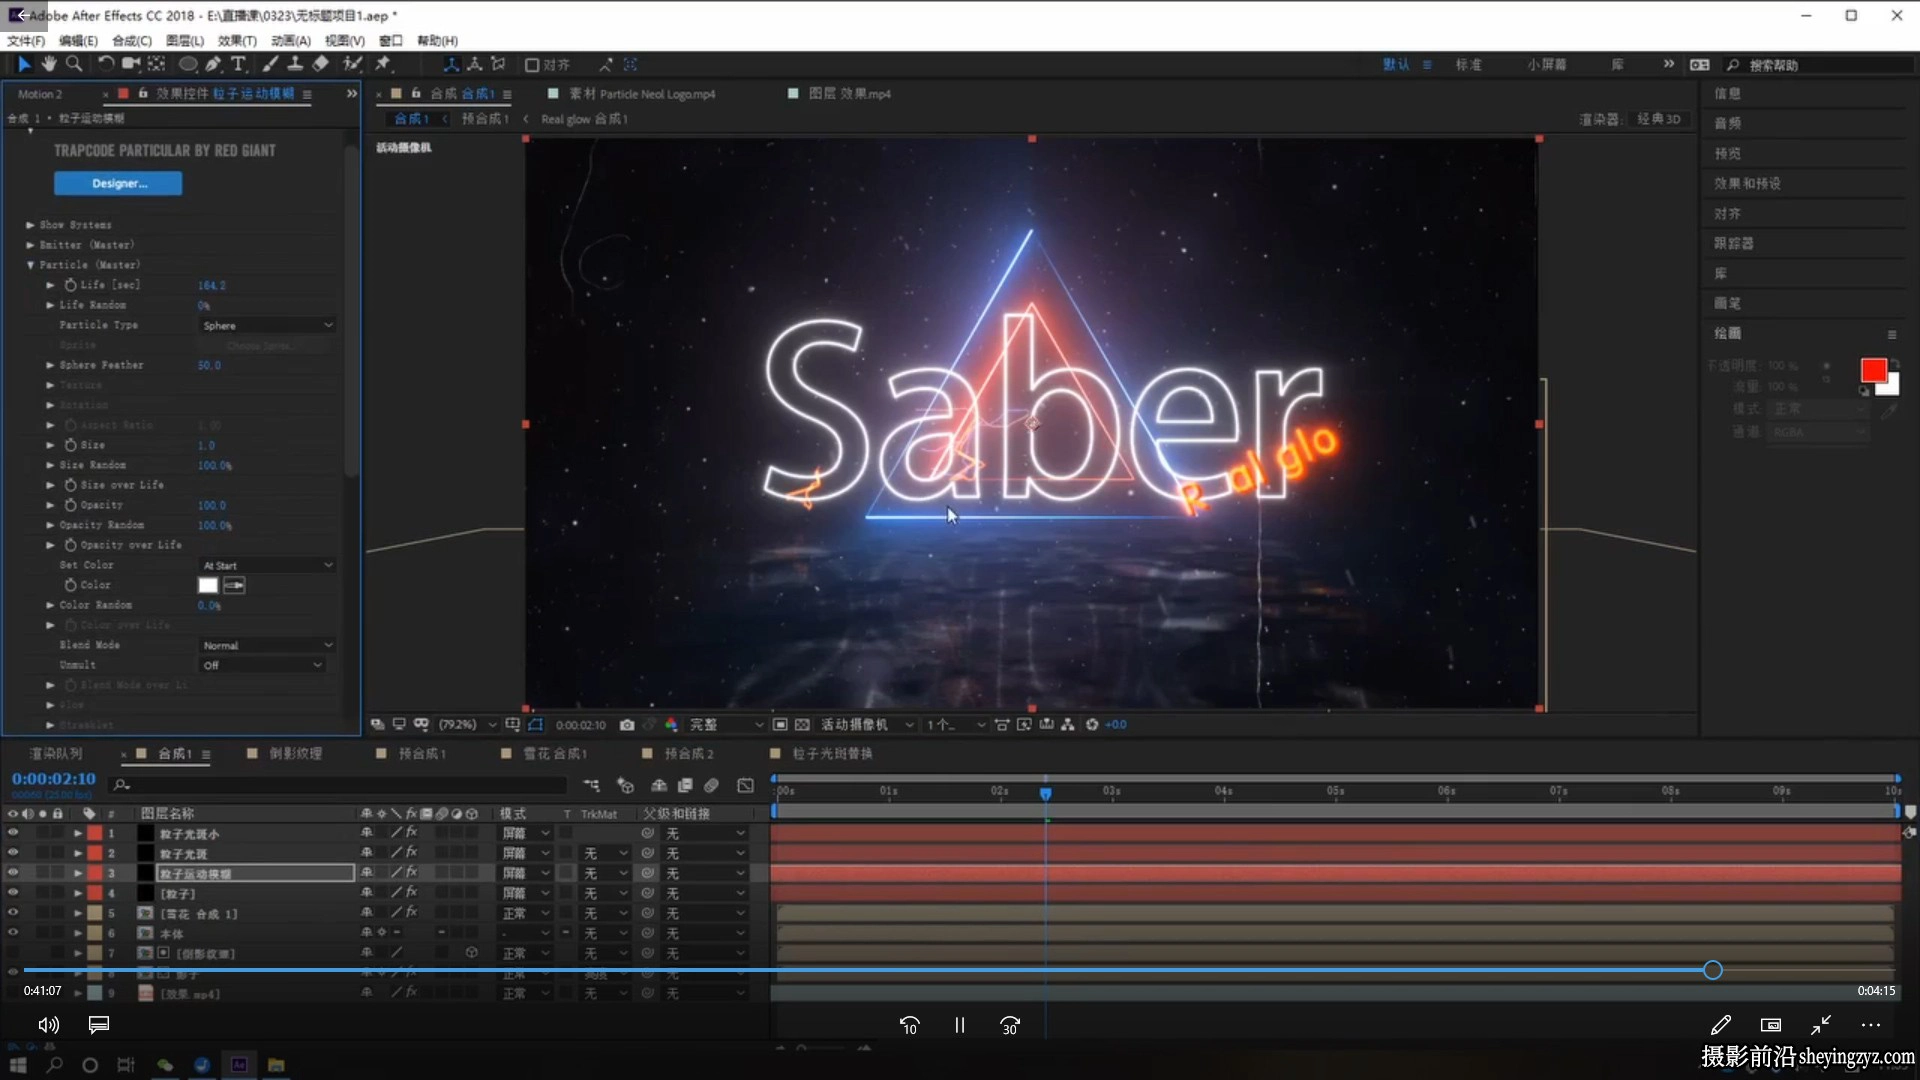Screen dimensions: 1920x1080
Task: Open Windows Start menu
Action: (x=18, y=1065)
